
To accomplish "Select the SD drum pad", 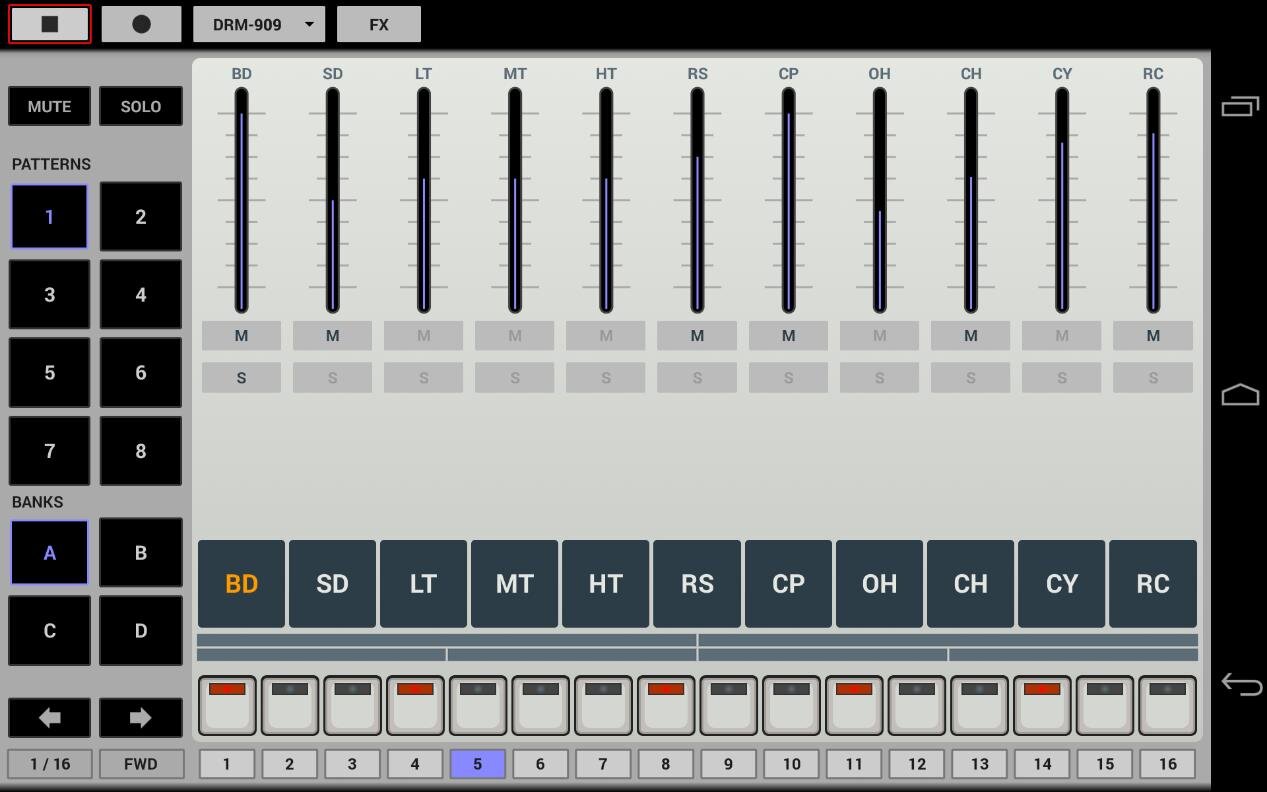I will 332,584.
